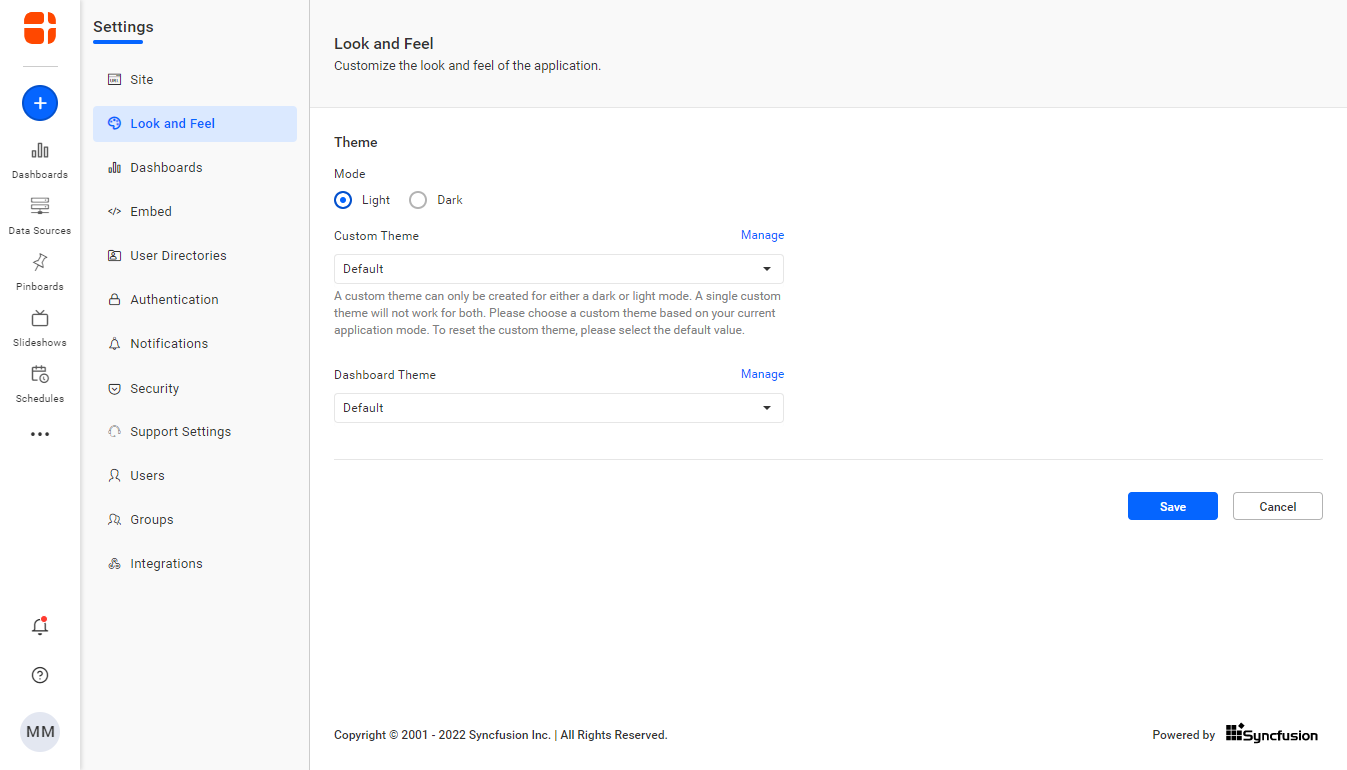Open the Schedules calendar icon
The height and width of the screenshot is (770, 1347).
(40, 383)
